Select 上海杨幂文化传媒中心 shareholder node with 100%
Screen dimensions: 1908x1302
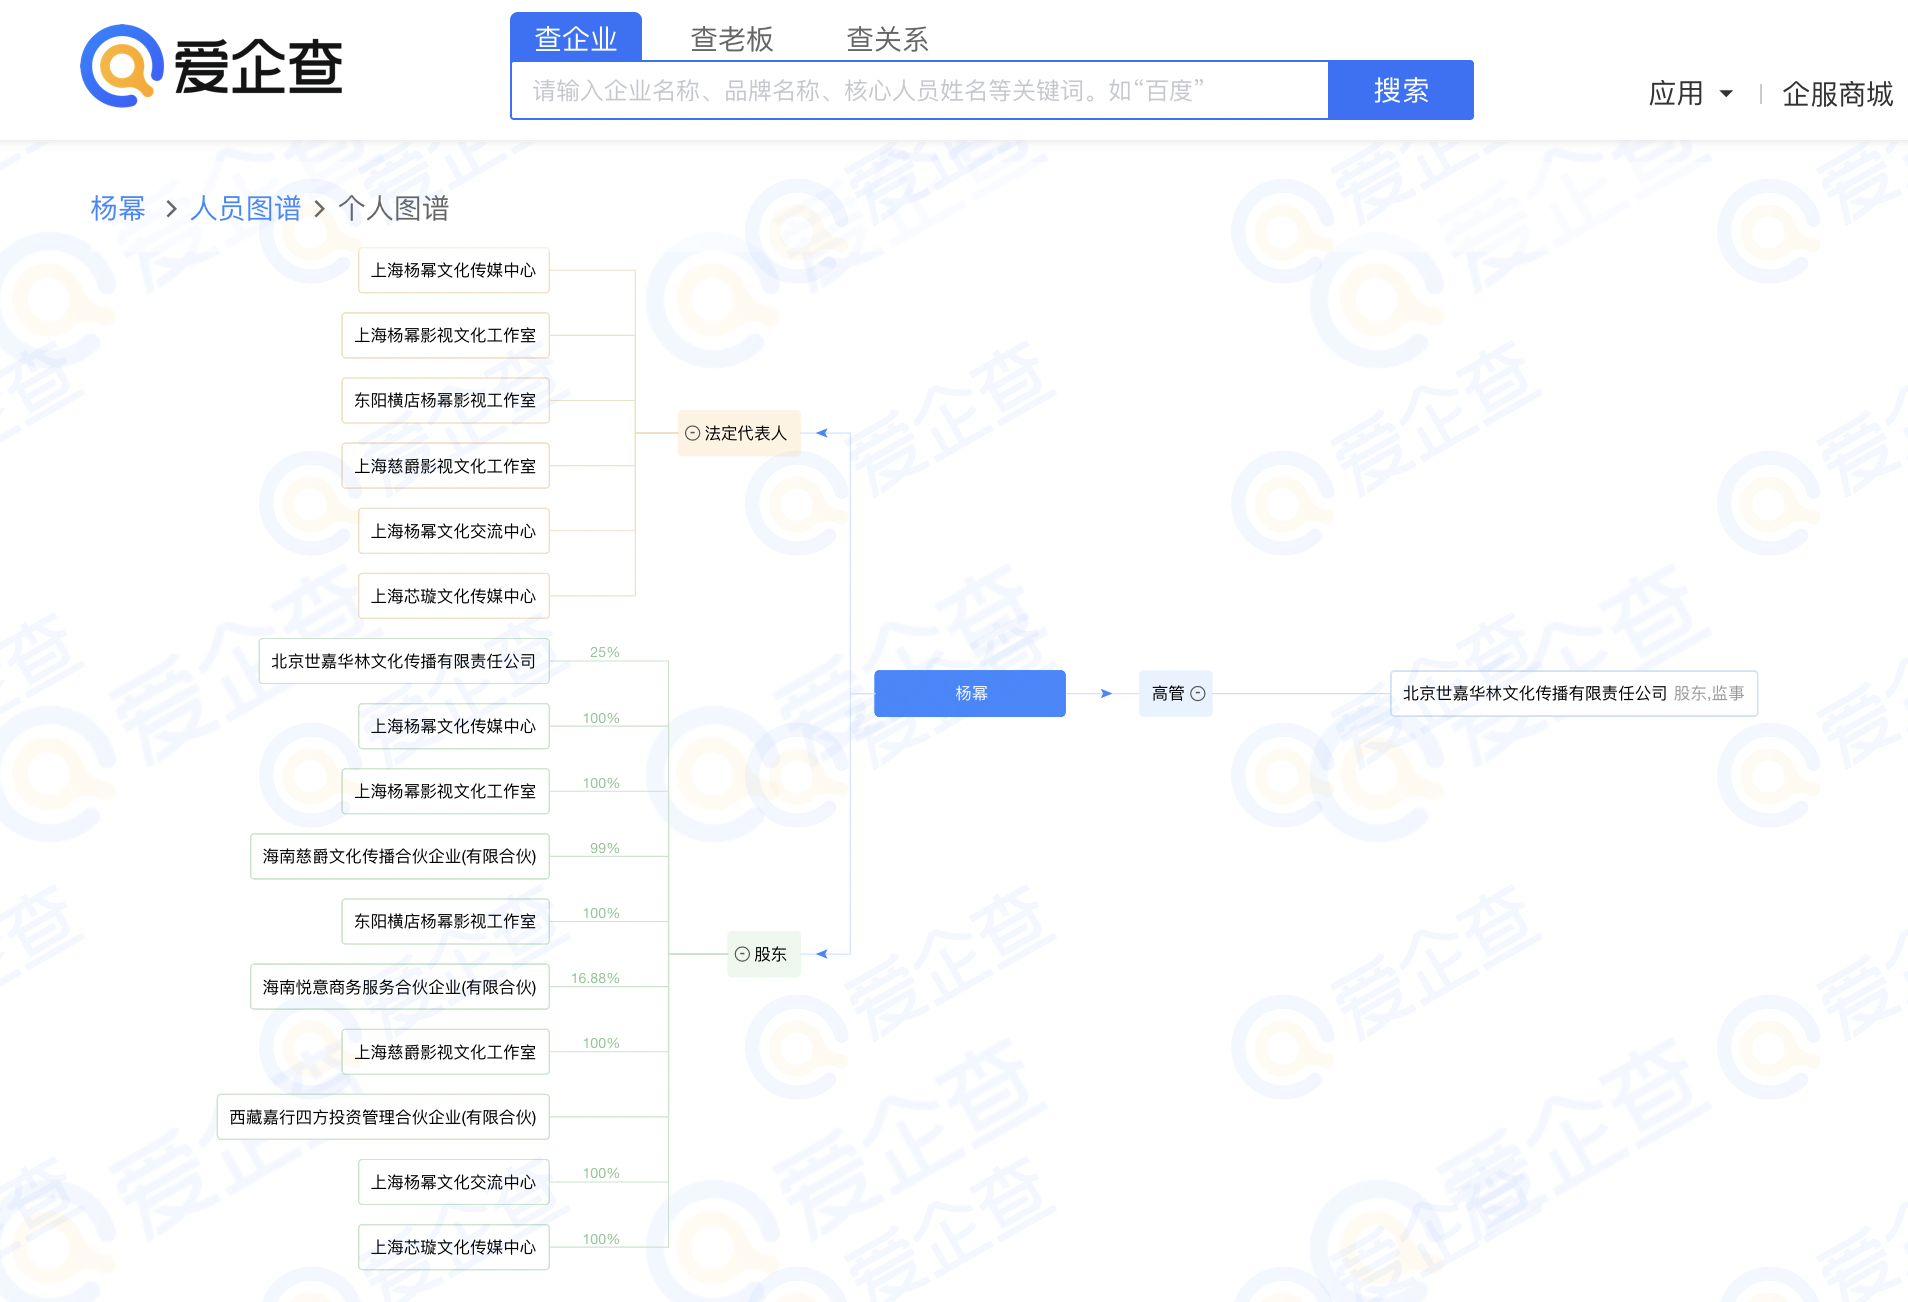click(x=454, y=726)
